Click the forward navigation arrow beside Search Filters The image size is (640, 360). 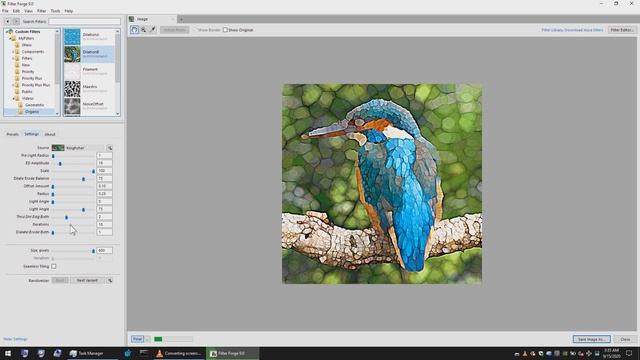[x=16, y=21]
